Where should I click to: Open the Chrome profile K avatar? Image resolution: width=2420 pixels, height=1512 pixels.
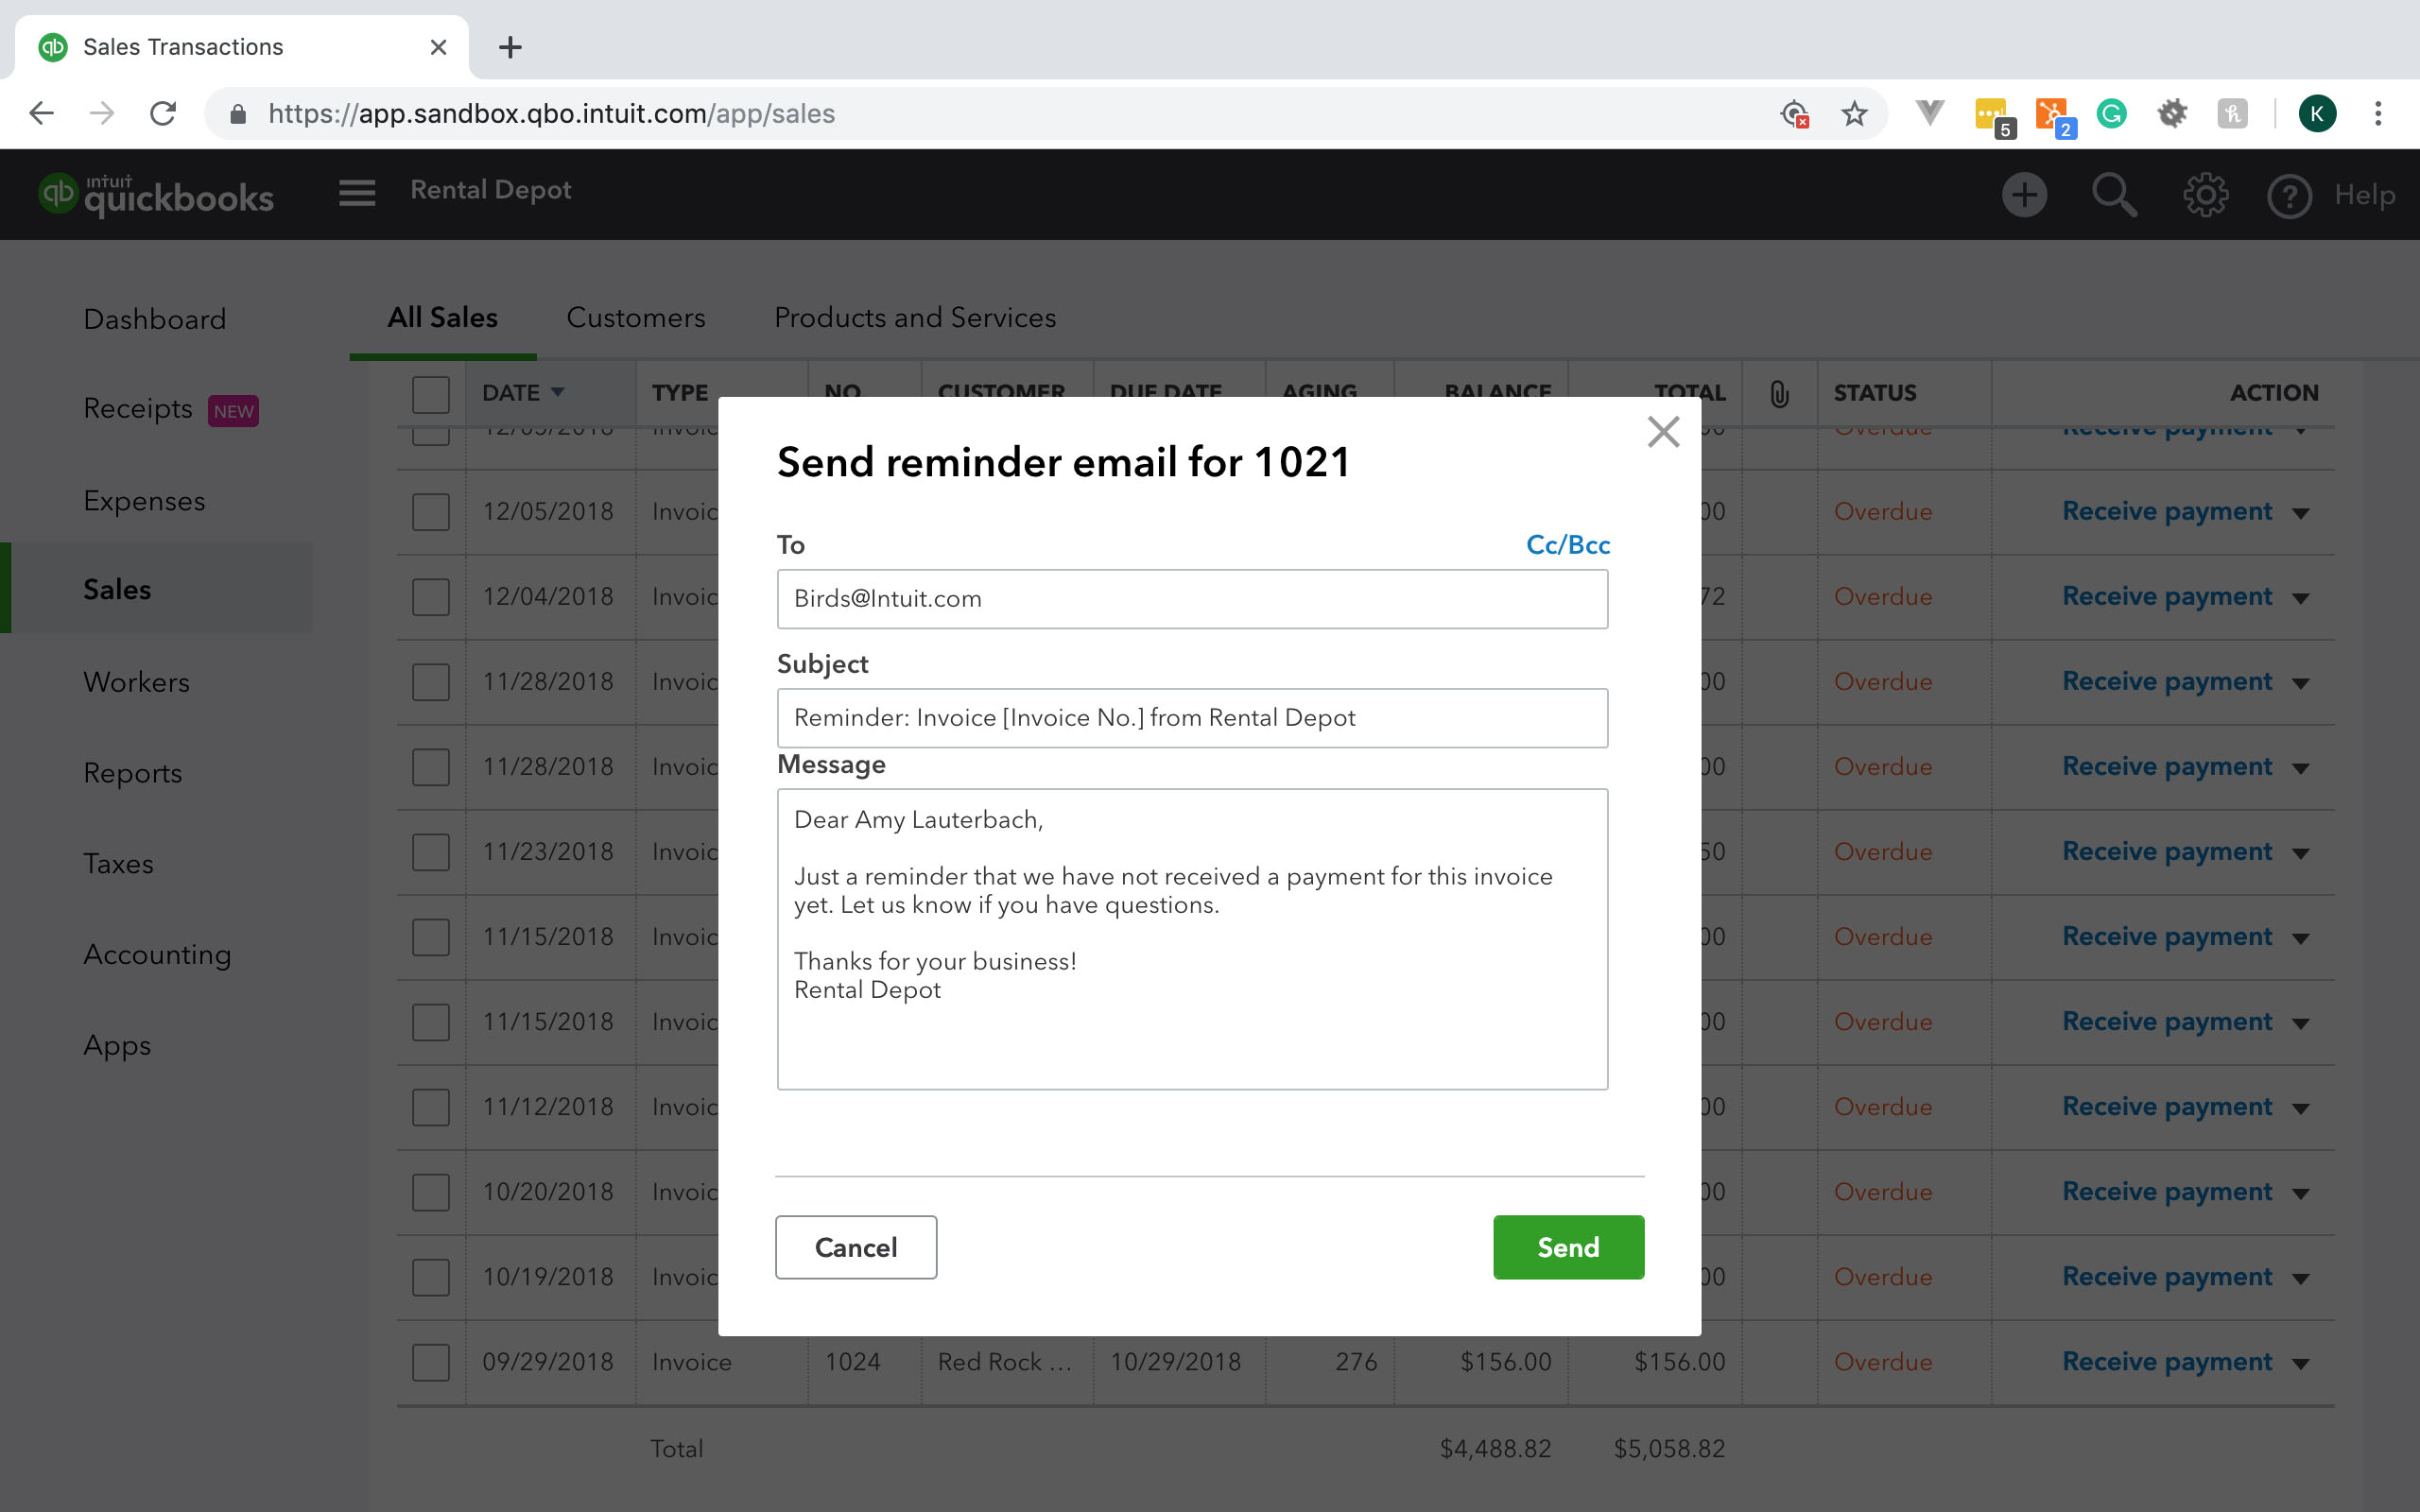click(x=2317, y=113)
